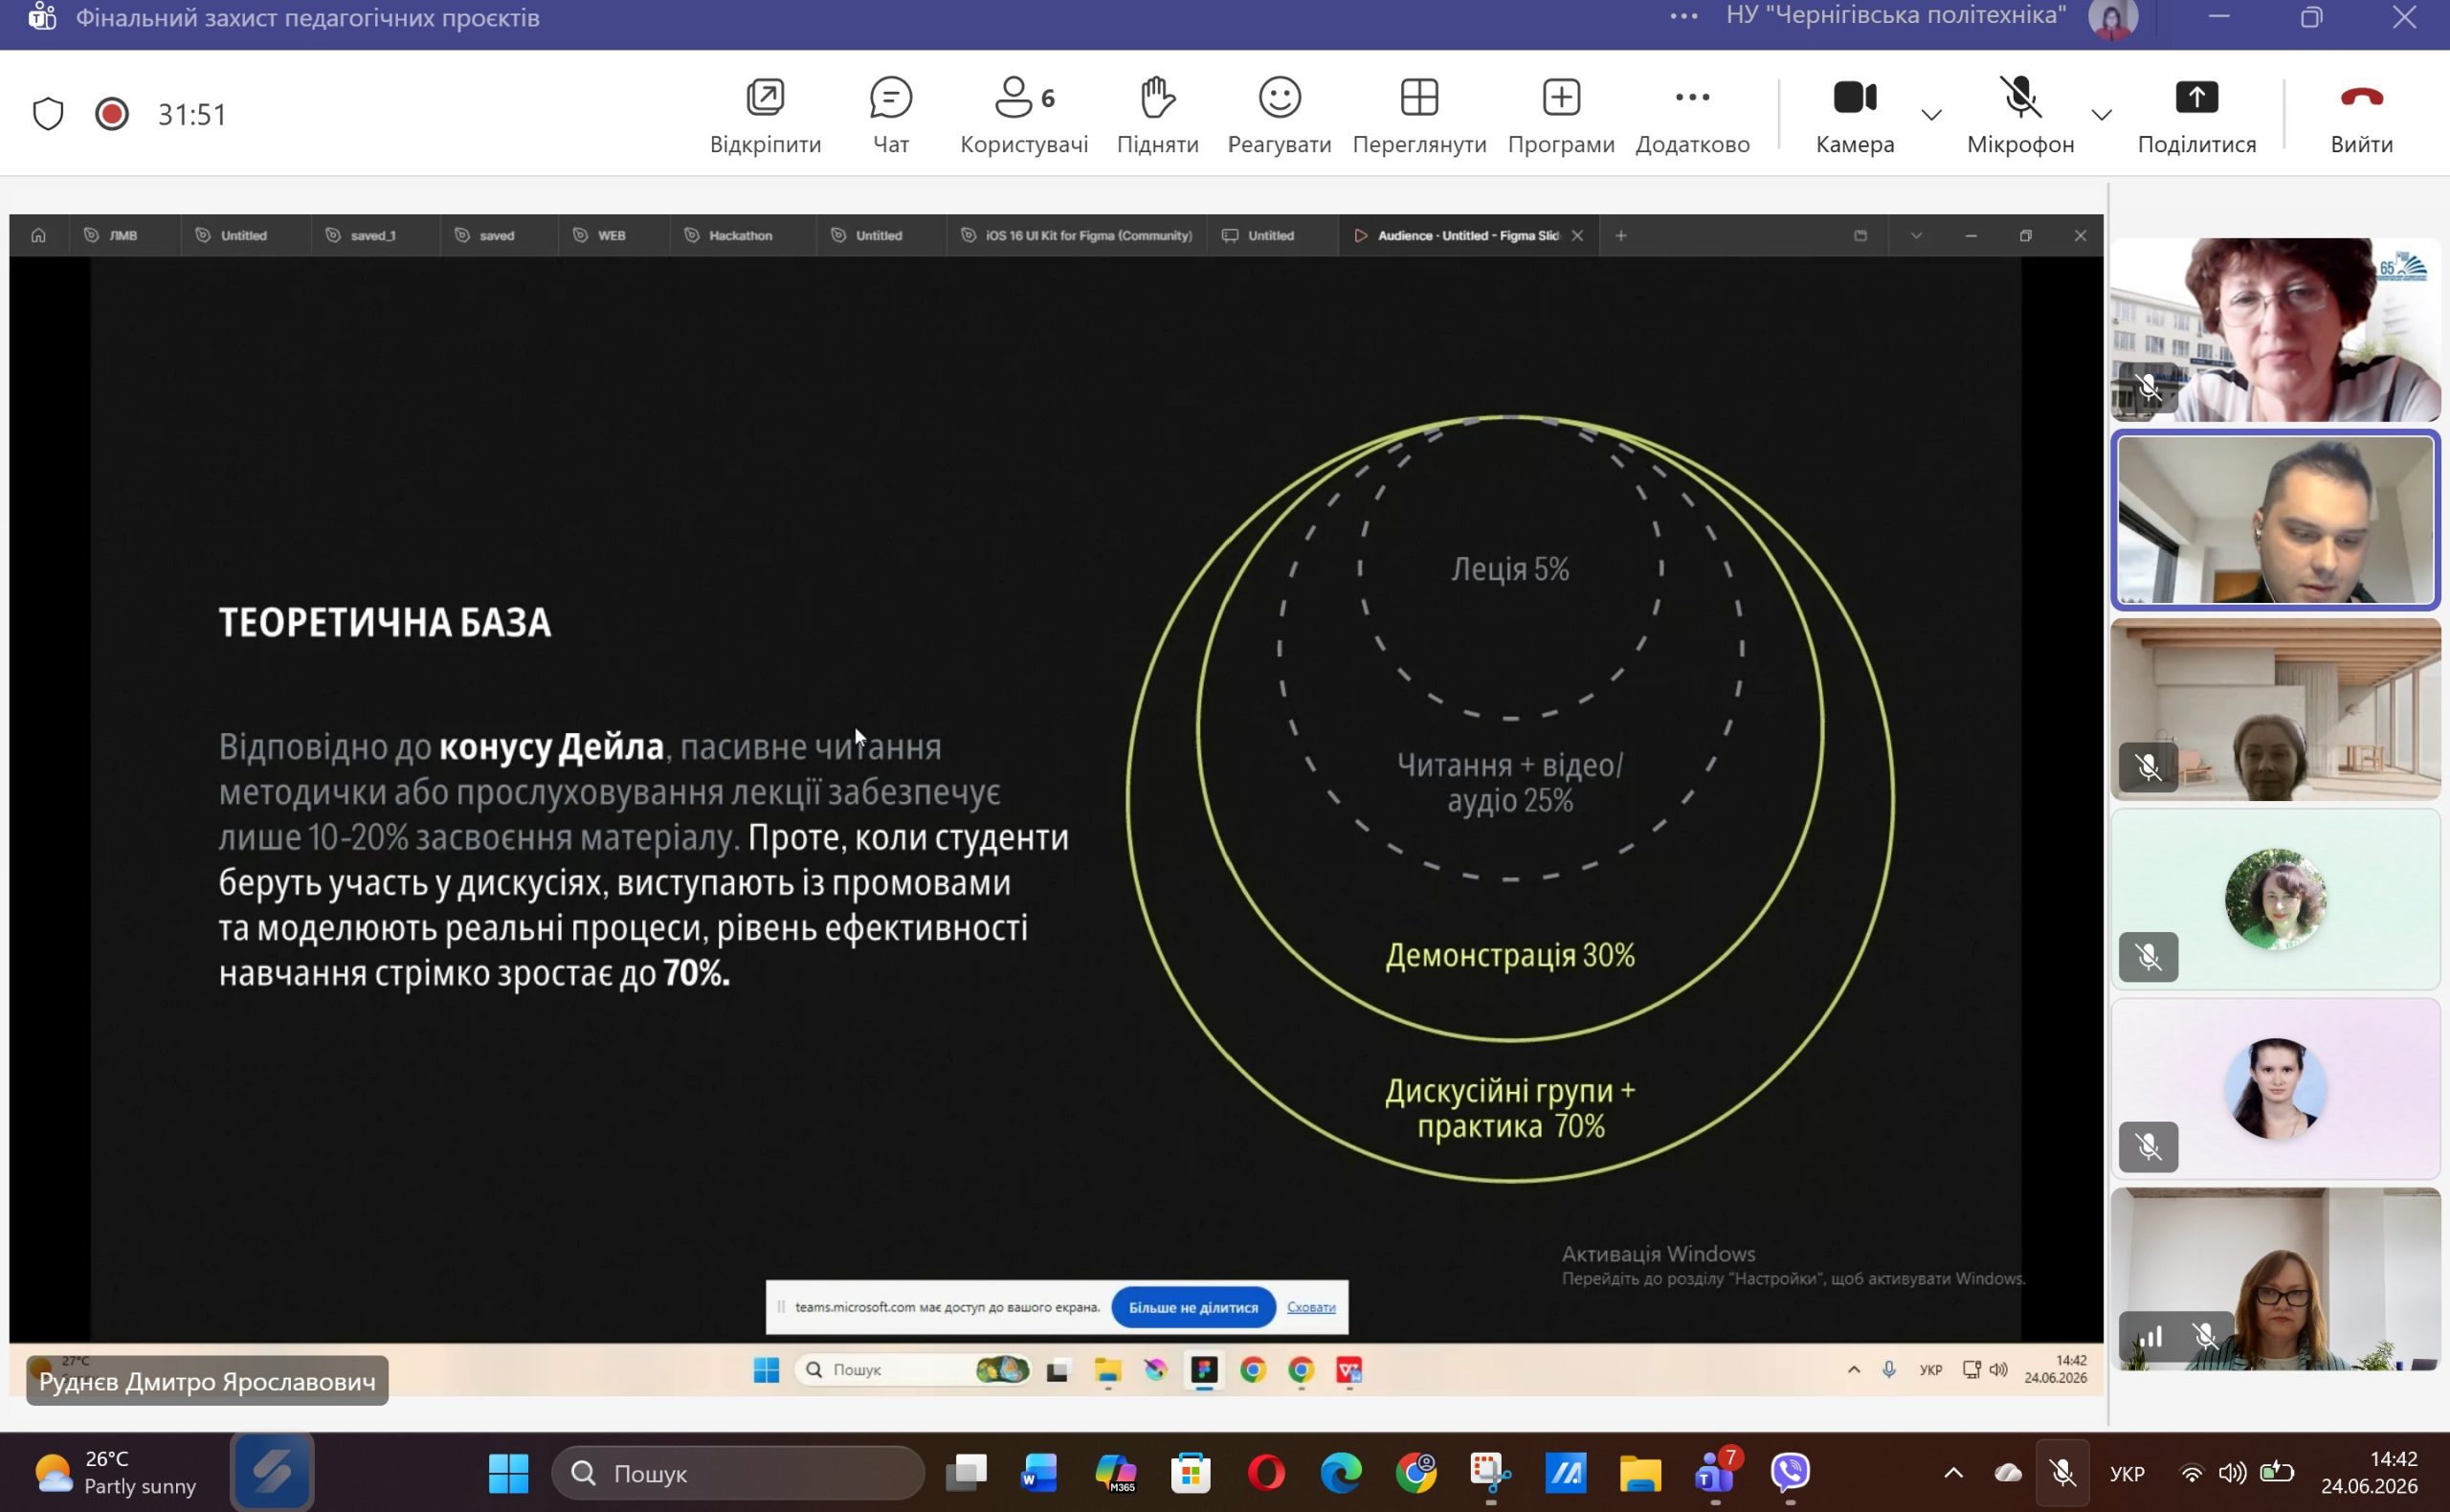Open the profile avatar in title bar
Image resolution: width=2450 pixels, height=1512 pixels.
click(x=2113, y=18)
